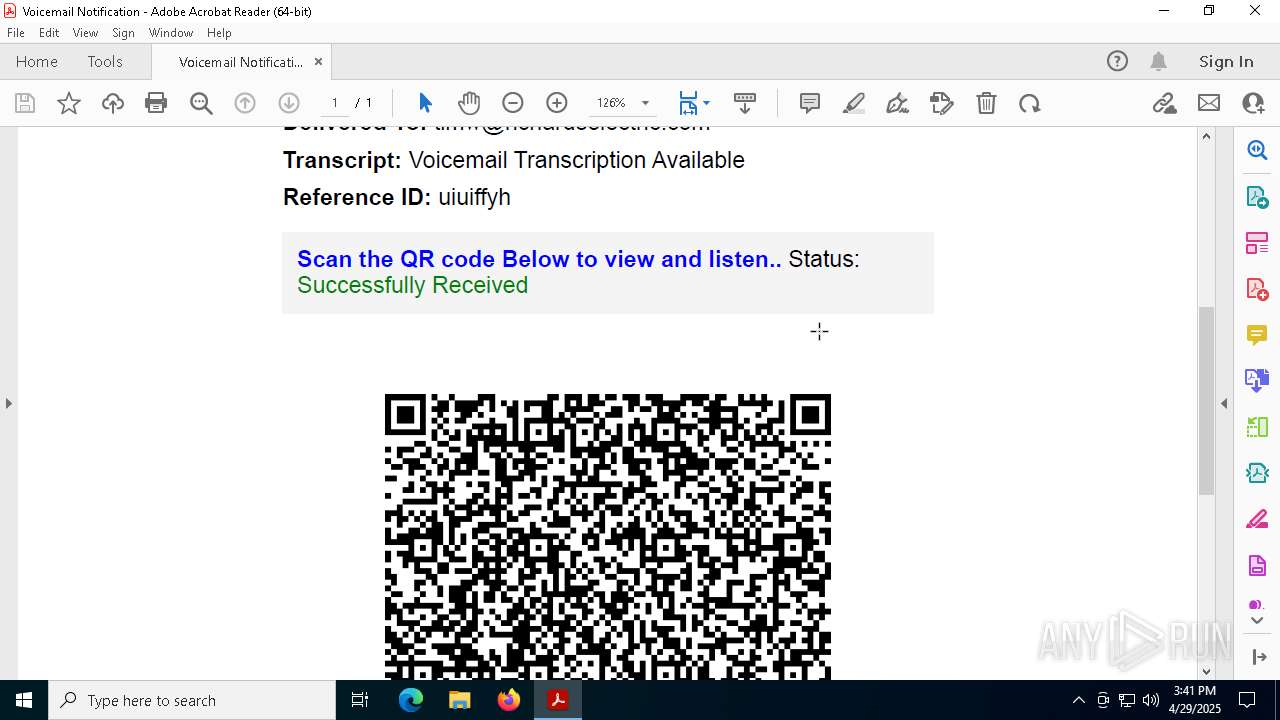Close the Voicemail Notificati... tab
The height and width of the screenshot is (720, 1280).
coord(318,62)
